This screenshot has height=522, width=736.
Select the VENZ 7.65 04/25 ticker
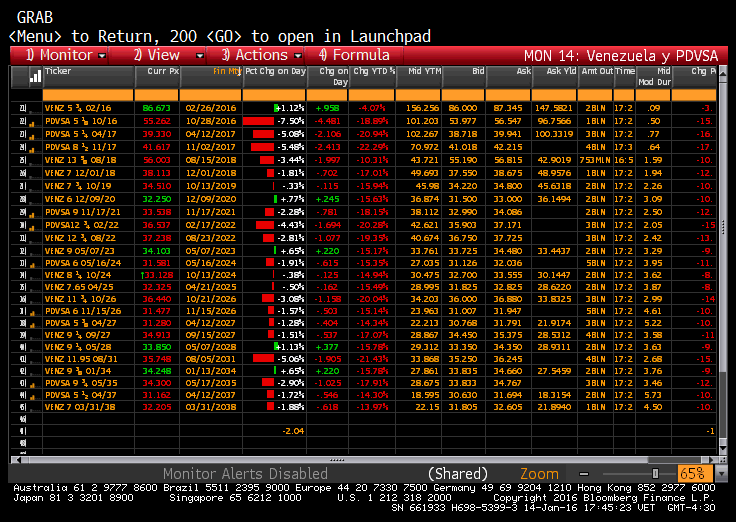point(79,287)
